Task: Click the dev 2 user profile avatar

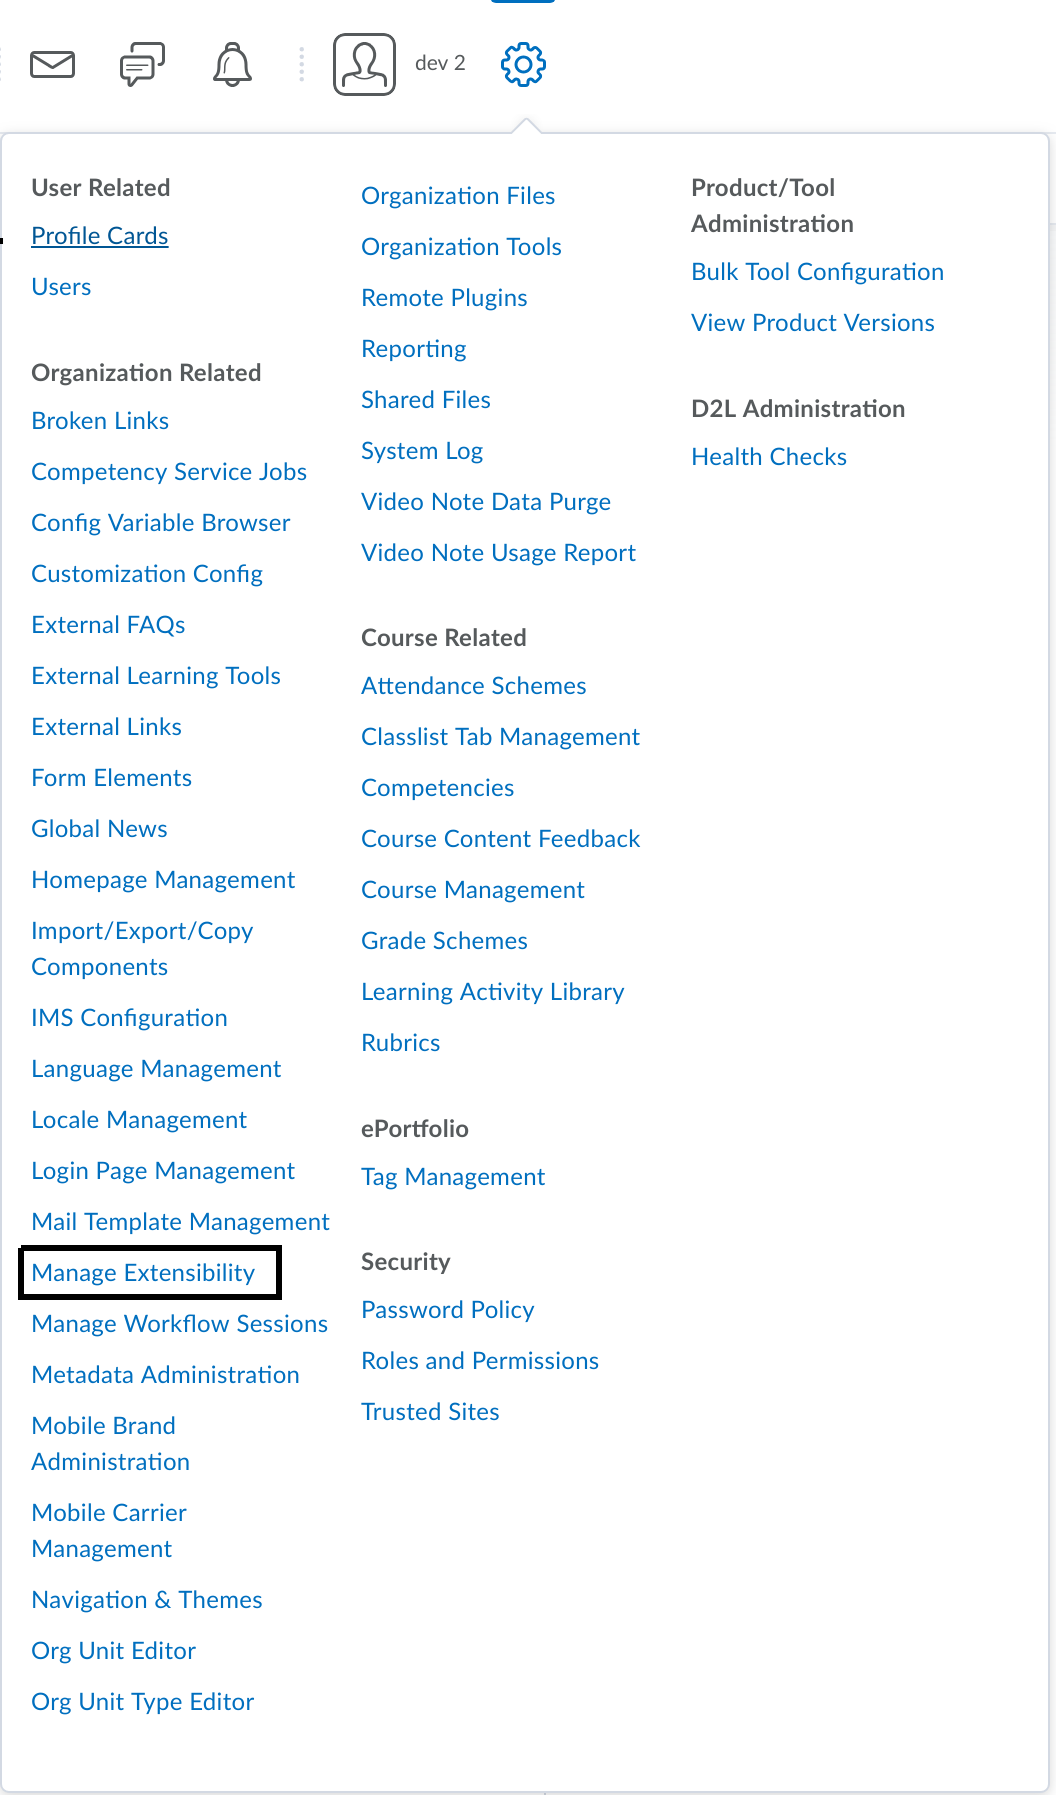Action: pyautogui.click(x=364, y=65)
